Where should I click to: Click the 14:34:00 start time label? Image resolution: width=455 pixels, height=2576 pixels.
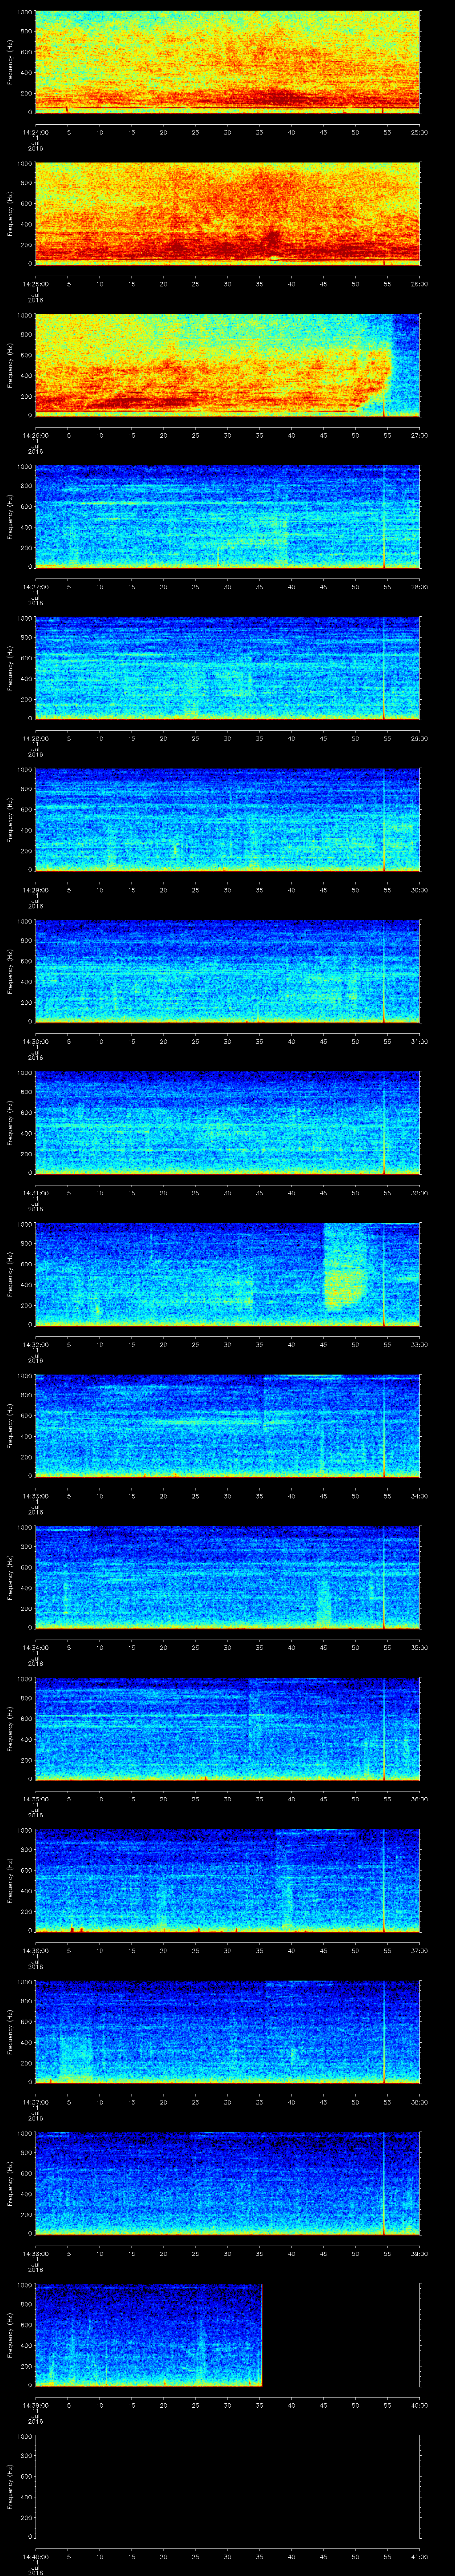tap(35, 1647)
